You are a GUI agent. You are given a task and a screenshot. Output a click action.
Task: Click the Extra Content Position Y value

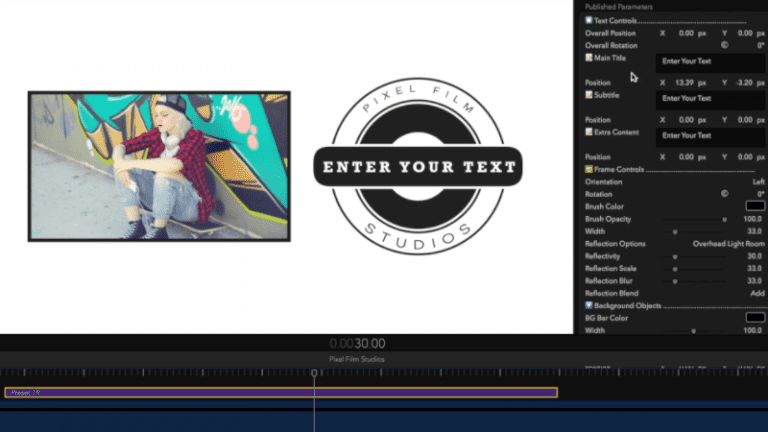point(745,157)
